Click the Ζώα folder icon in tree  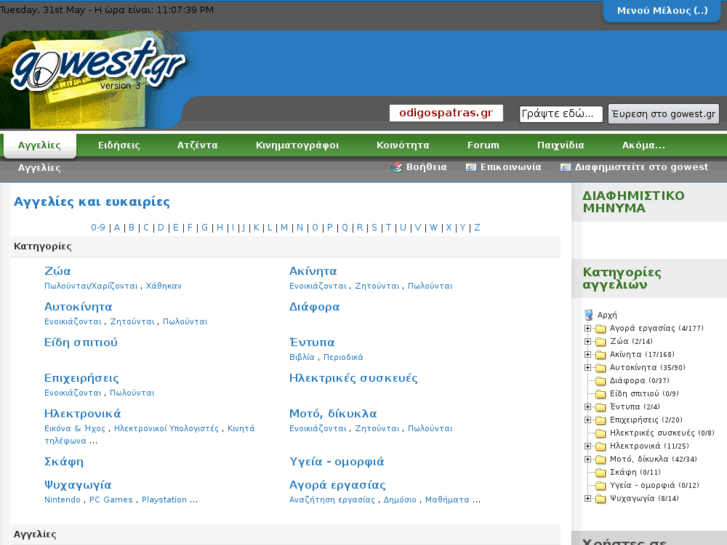600,341
